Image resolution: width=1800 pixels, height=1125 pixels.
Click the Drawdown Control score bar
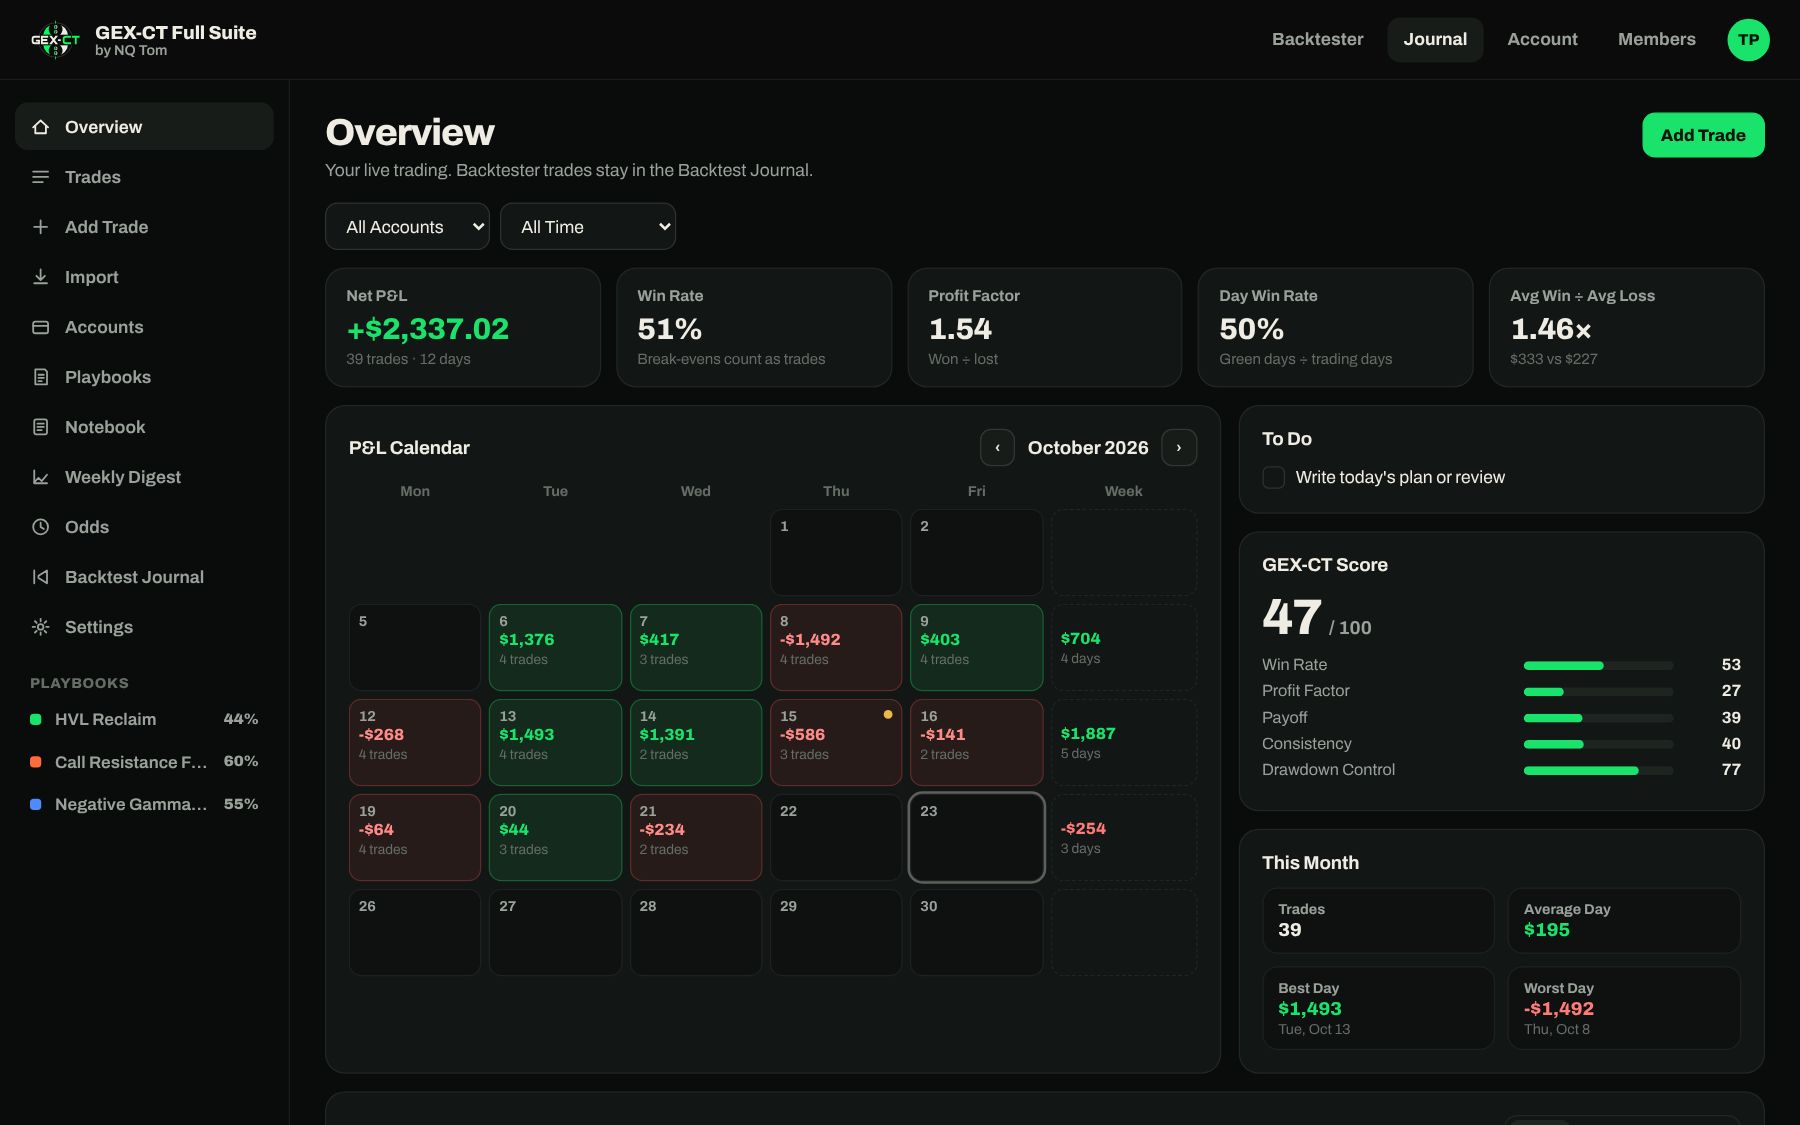1598,770
